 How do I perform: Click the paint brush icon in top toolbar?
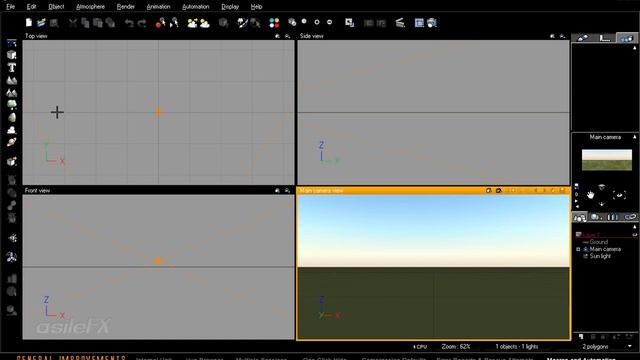click(x=242, y=23)
